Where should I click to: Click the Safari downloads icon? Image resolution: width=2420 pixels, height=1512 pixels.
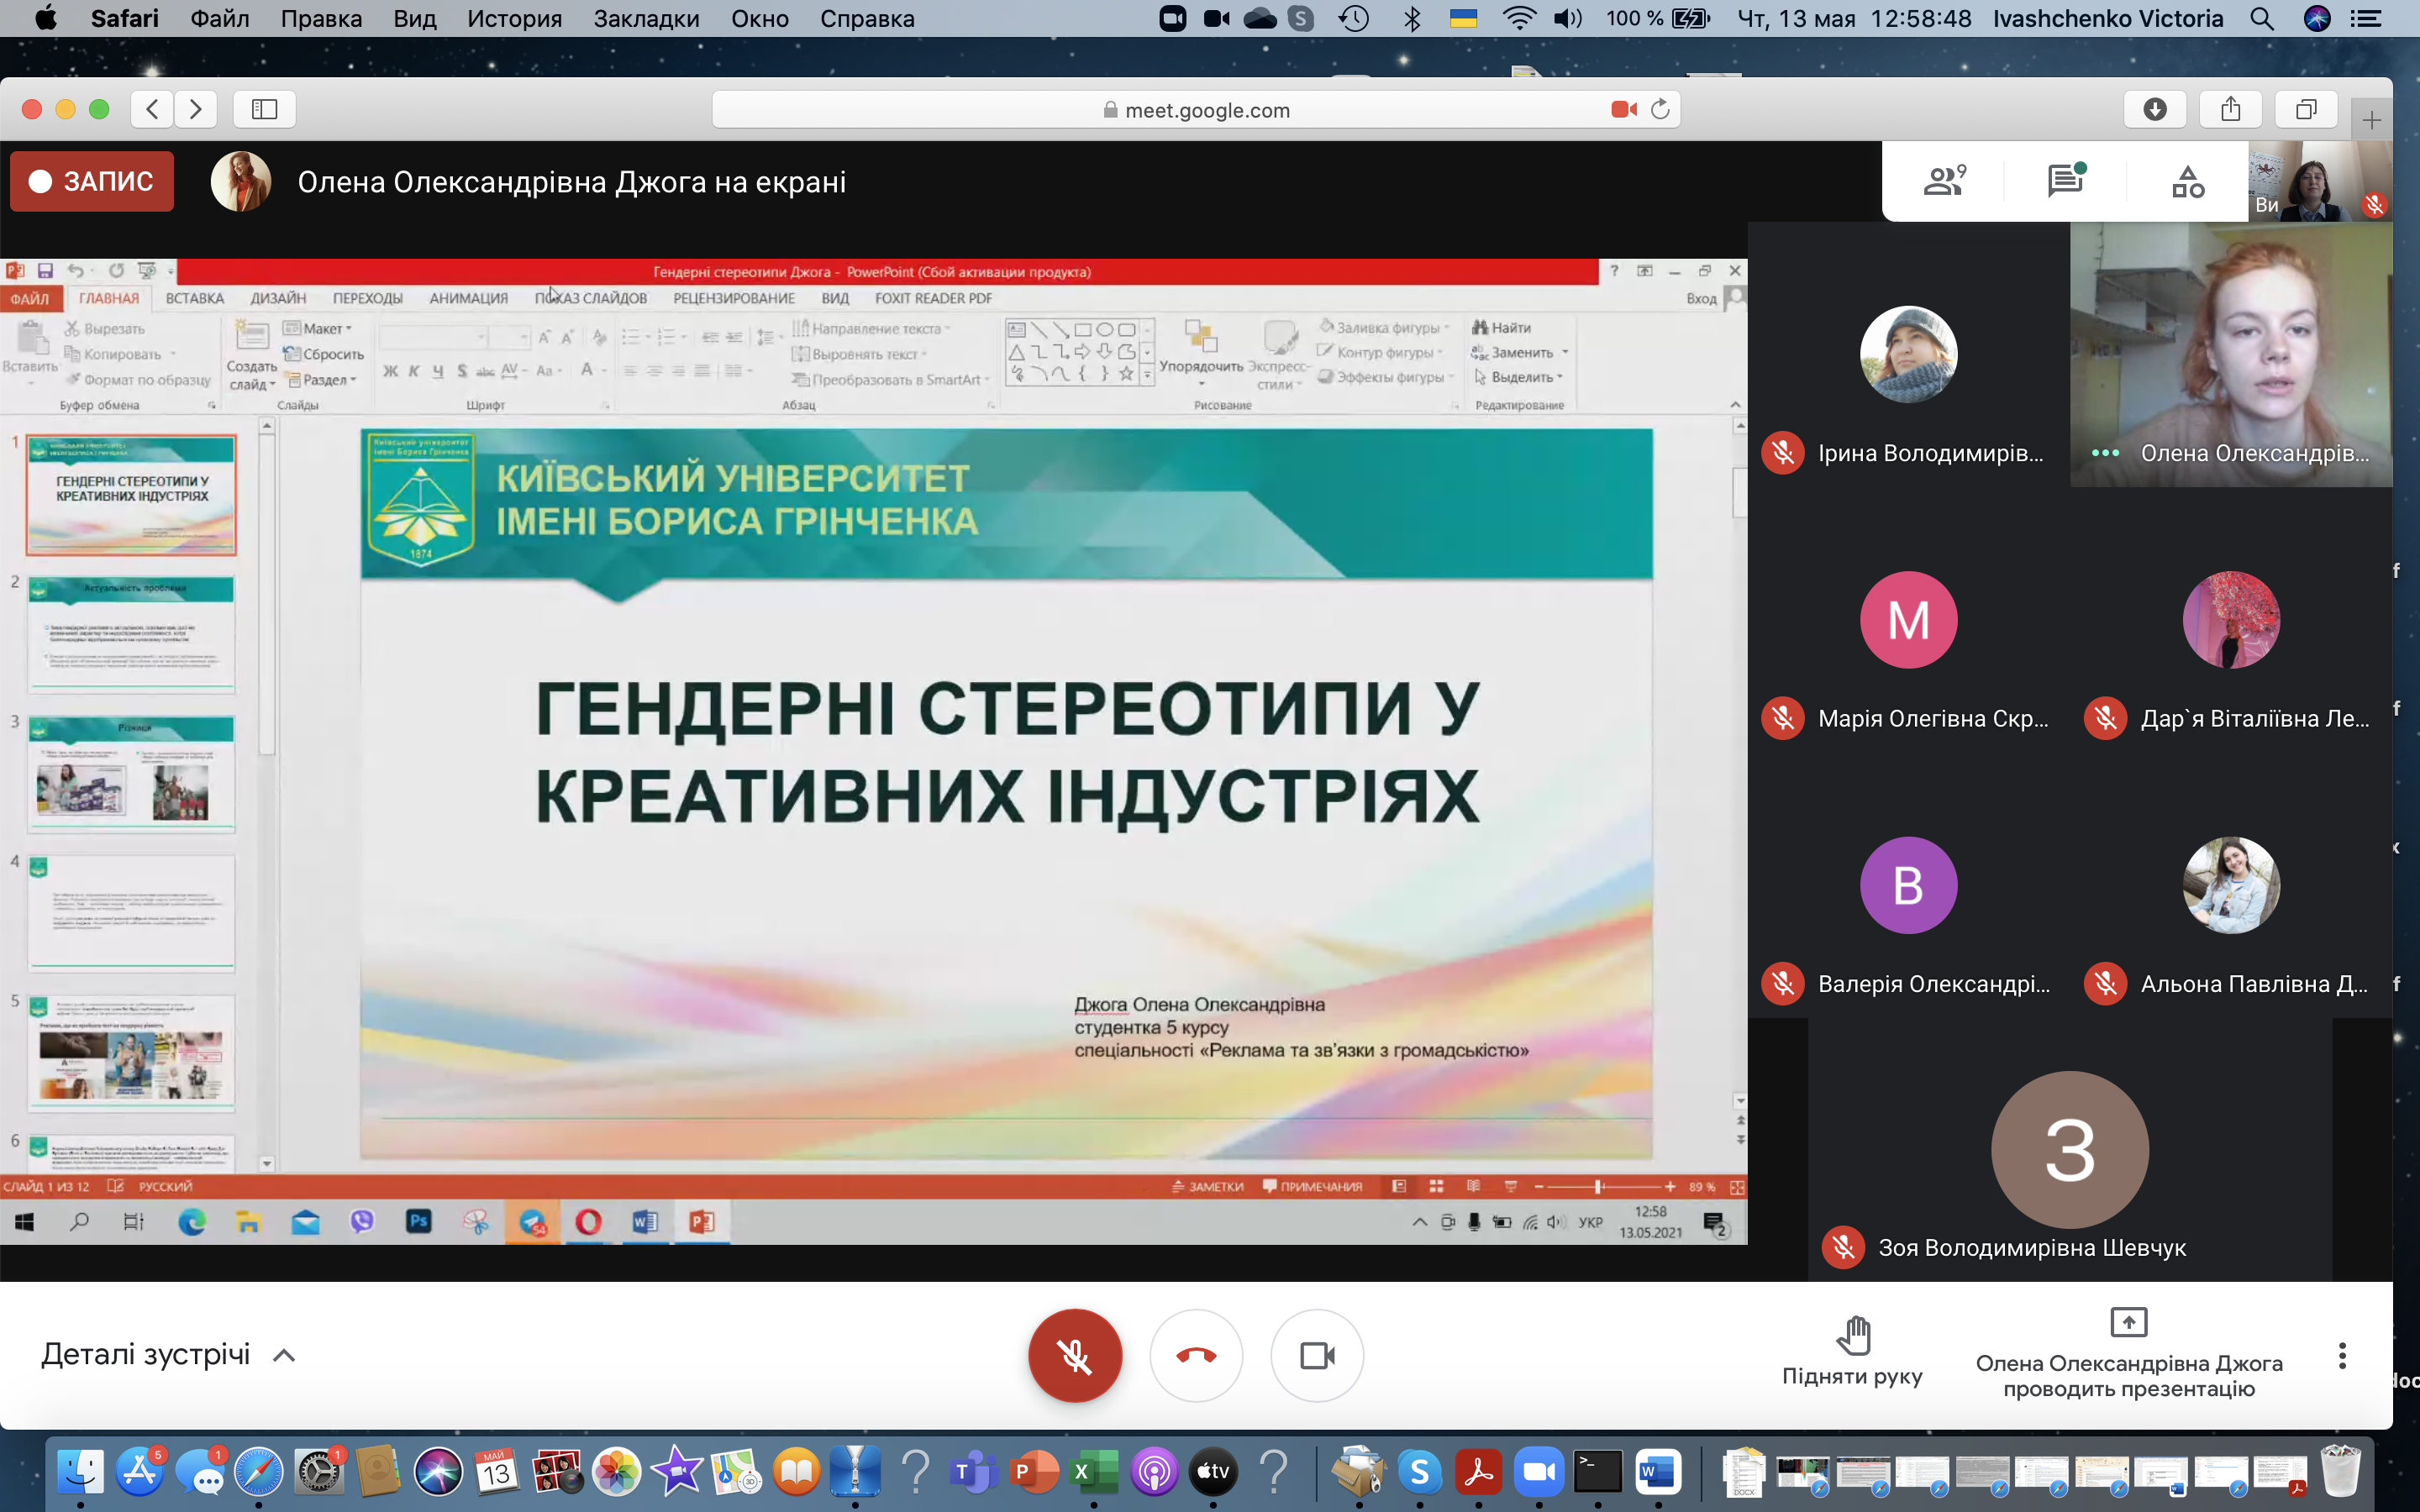[2155, 109]
